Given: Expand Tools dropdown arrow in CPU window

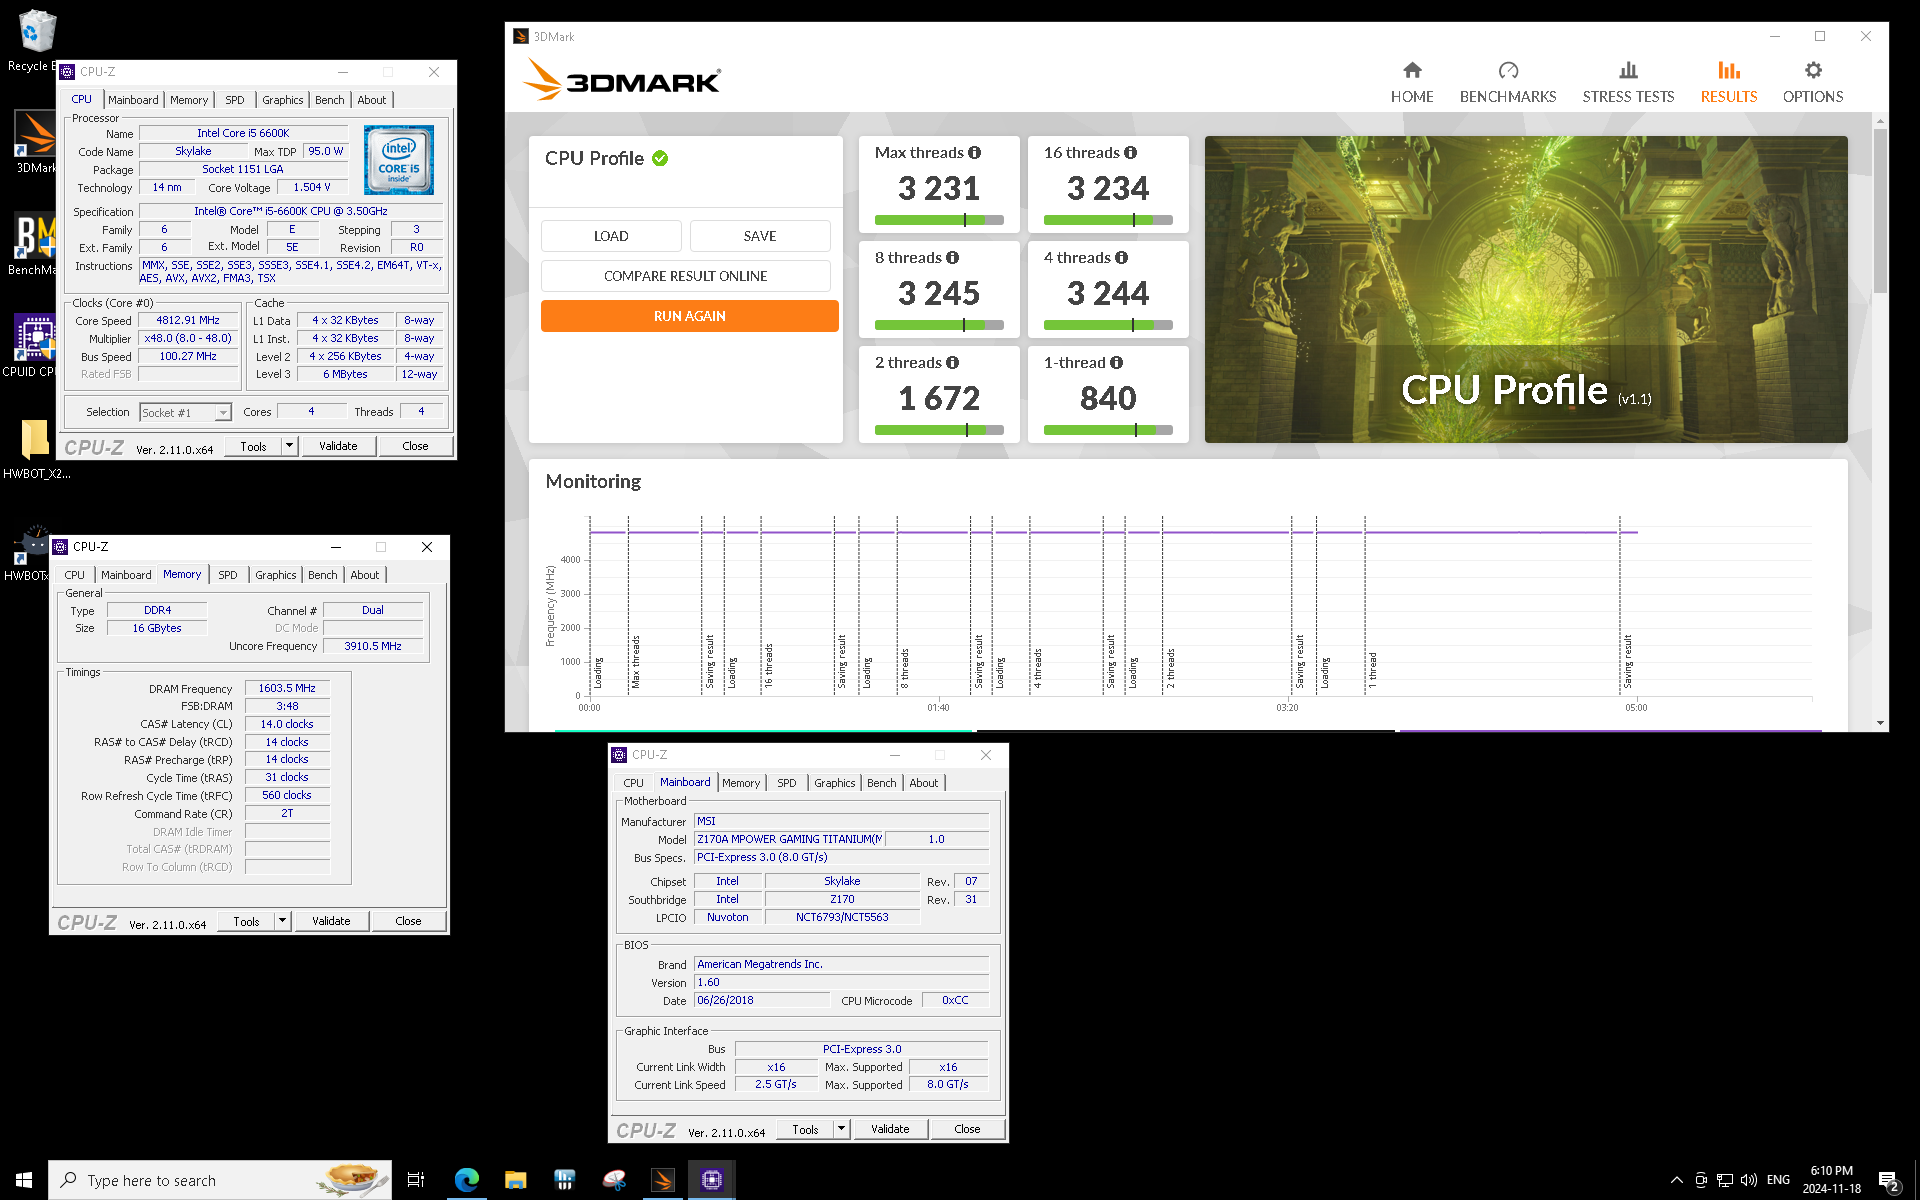Looking at the screenshot, I should [x=290, y=446].
